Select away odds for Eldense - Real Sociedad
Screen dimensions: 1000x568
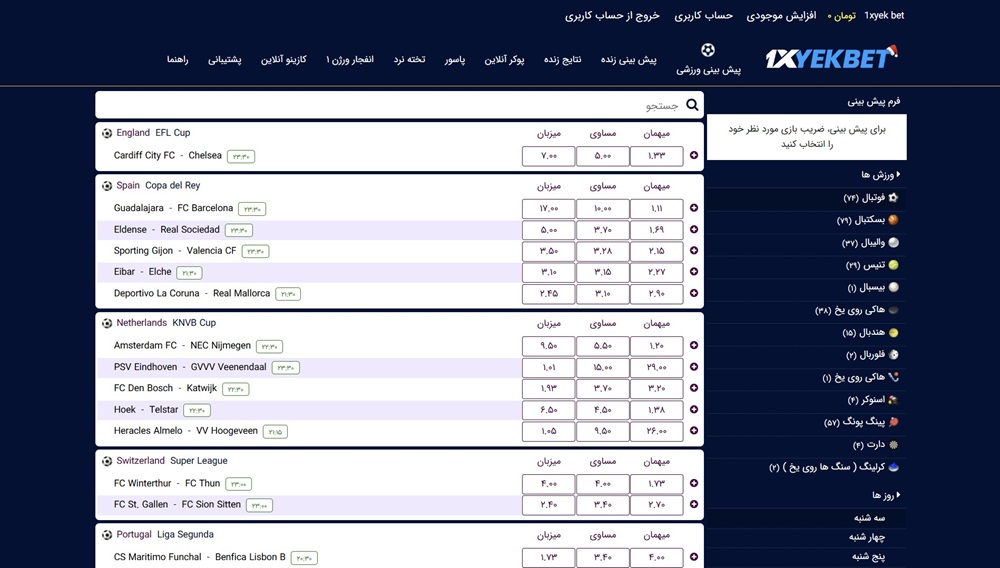tap(656, 230)
